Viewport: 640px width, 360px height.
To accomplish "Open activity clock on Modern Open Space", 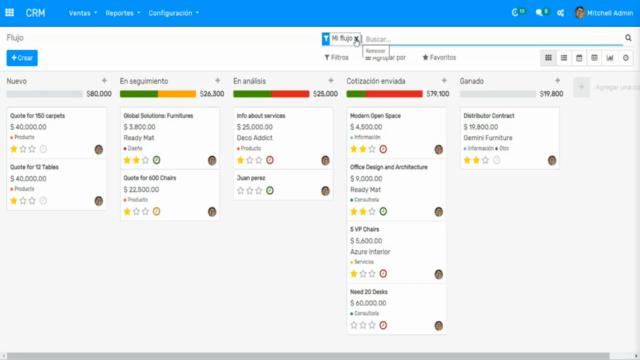I will pos(383,149).
